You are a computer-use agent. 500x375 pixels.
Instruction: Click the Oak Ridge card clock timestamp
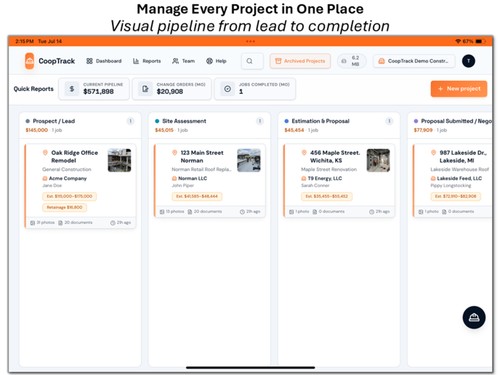coord(121,222)
